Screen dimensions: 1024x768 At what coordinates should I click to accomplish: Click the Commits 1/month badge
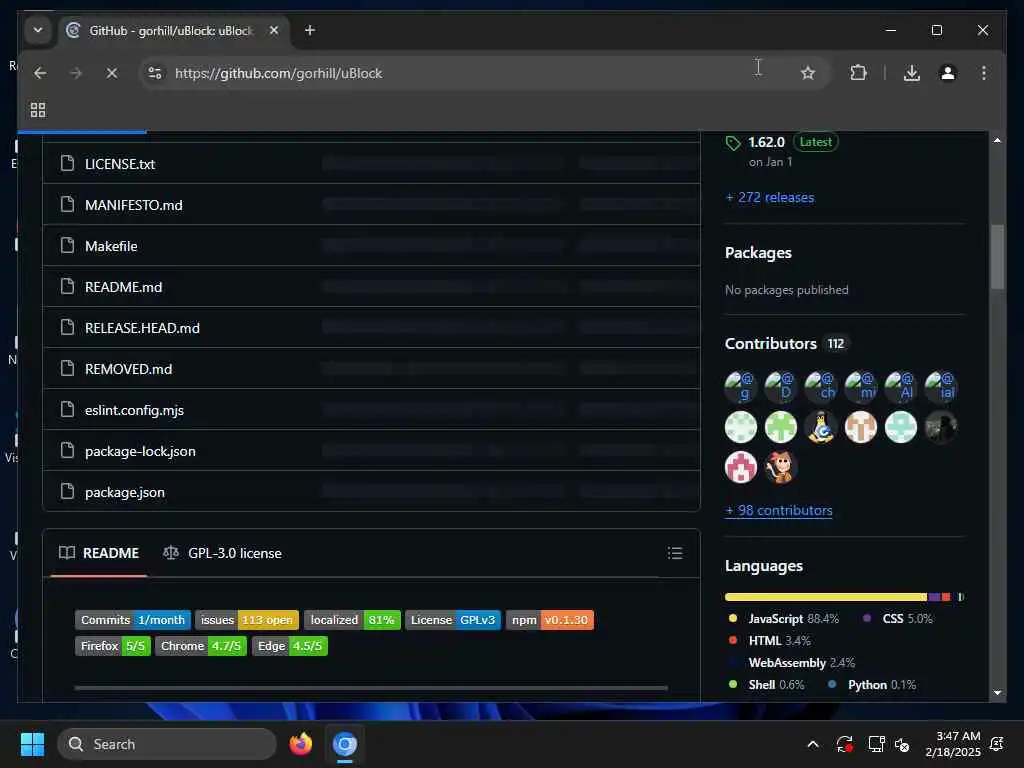coord(133,620)
